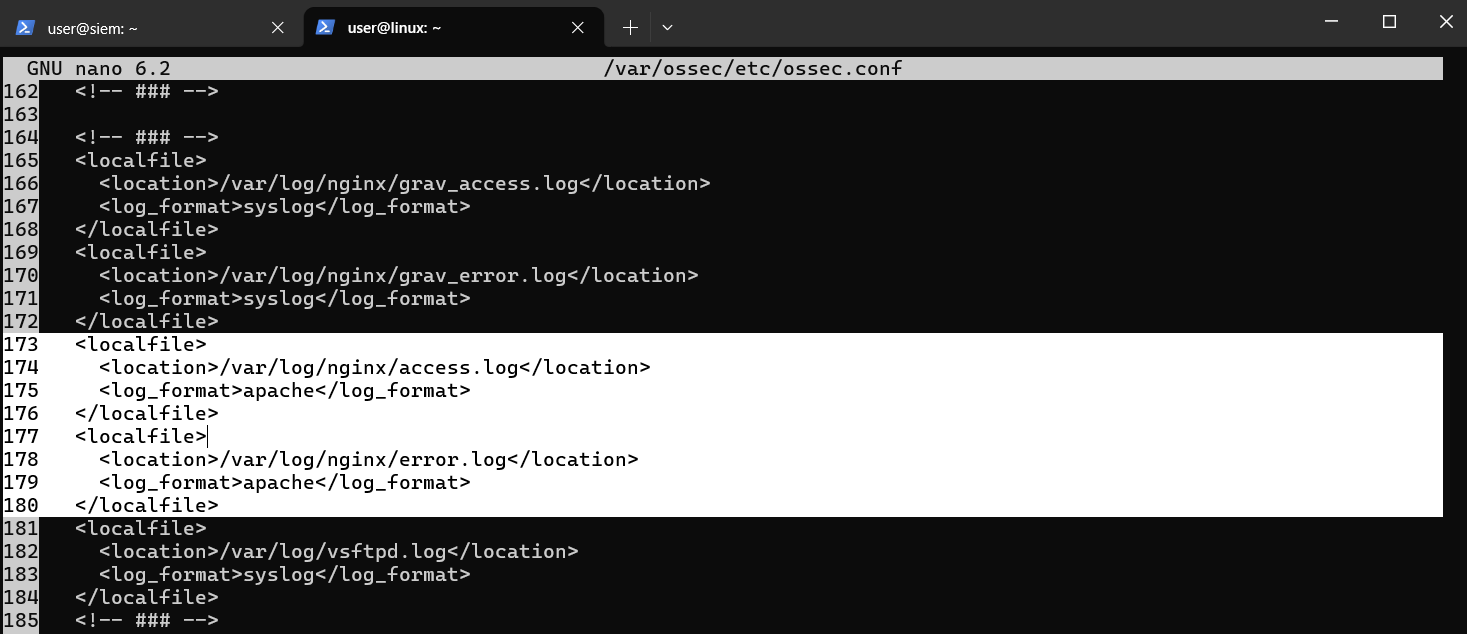The height and width of the screenshot is (634, 1467).
Task: Click the apache log_format on line 179
Action: click(284, 483)
